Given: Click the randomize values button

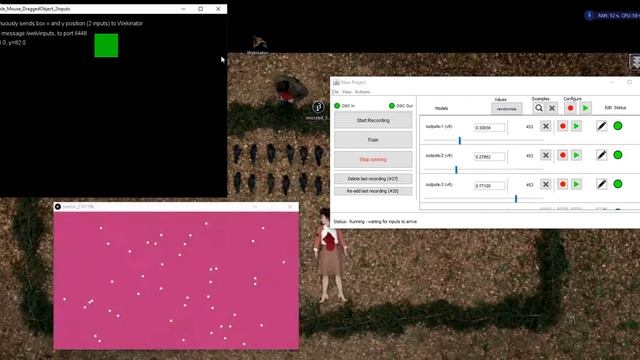Looking at the screenshot, I should (507, 109).
